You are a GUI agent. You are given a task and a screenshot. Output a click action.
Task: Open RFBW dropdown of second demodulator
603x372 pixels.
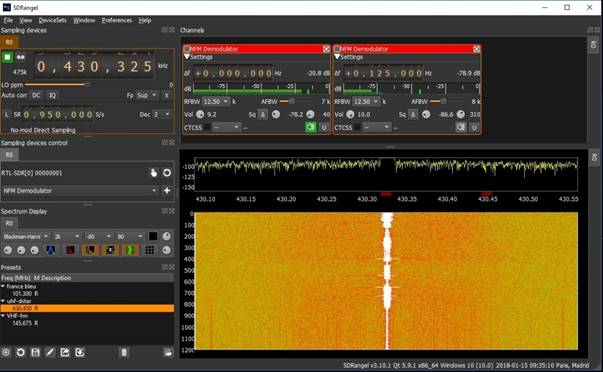pos(366,102)
